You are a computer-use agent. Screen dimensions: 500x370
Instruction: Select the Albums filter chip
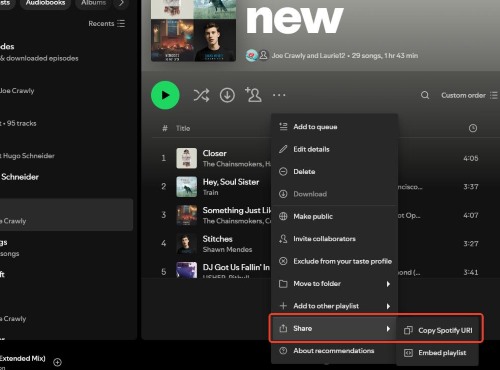point(94,3)
